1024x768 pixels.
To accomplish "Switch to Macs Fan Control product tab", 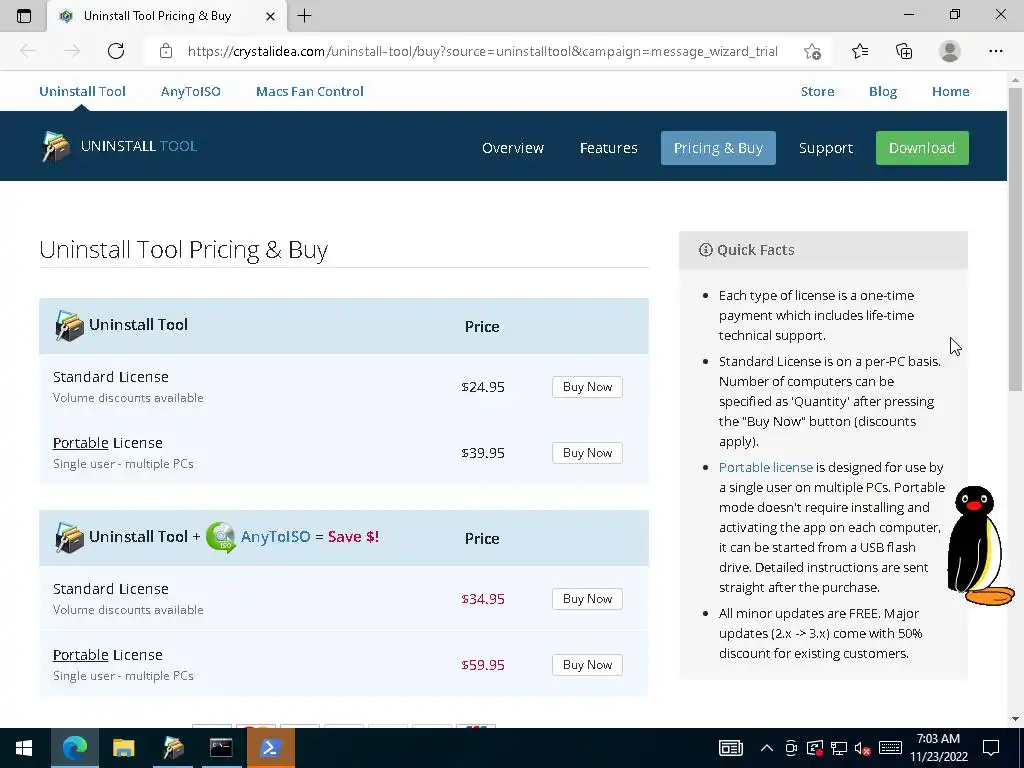I will 310,91.
